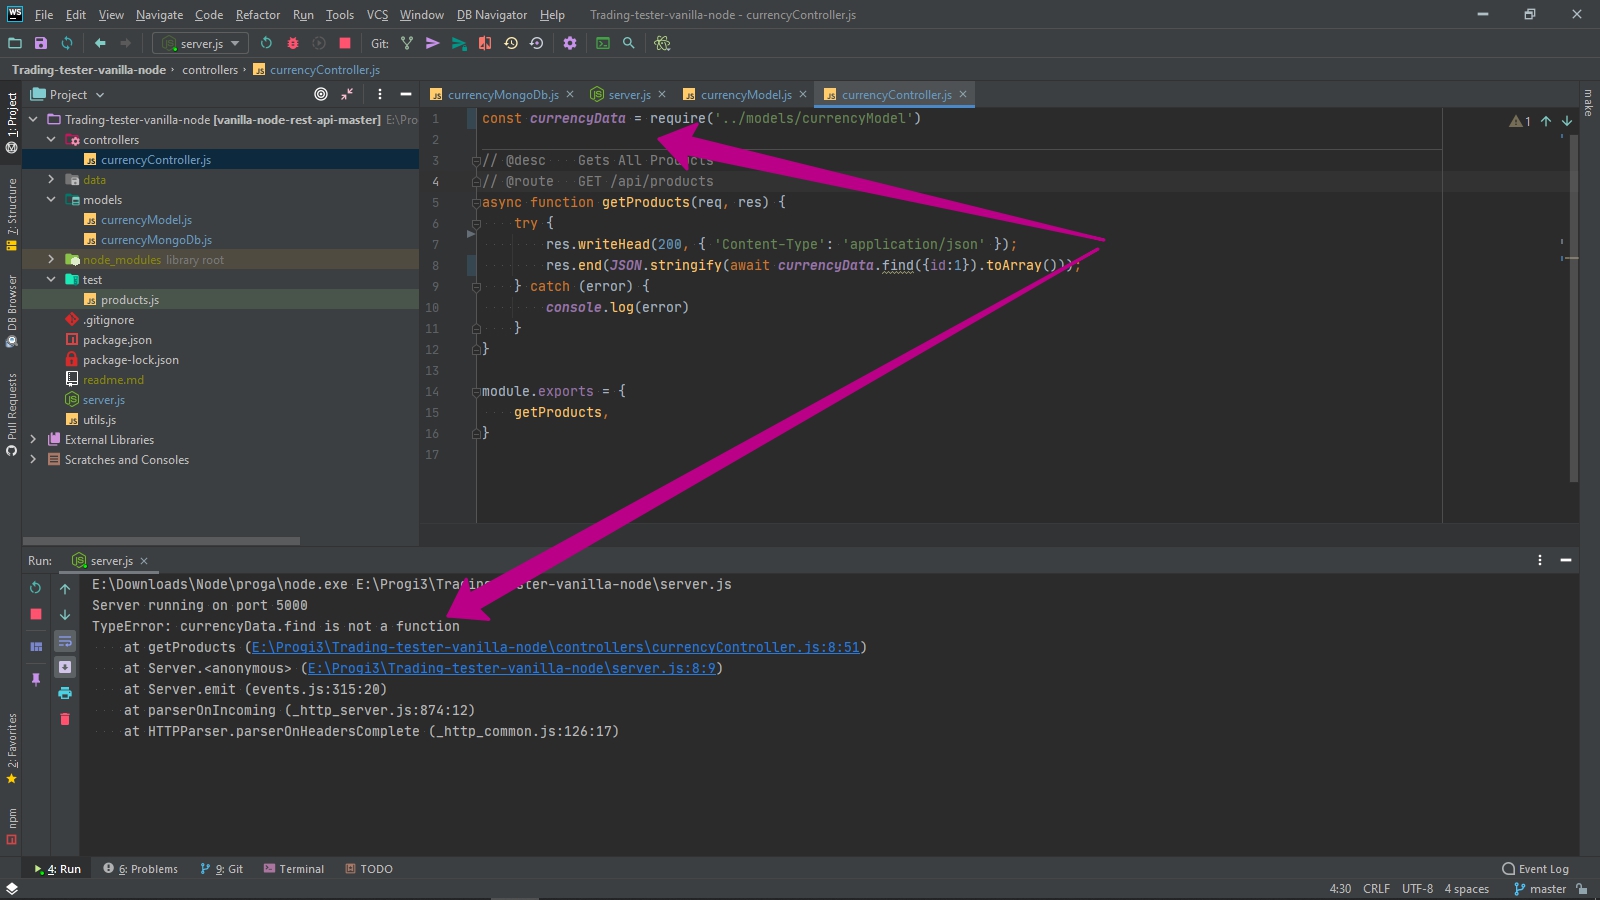The width and height of the screenshot is (1600, 900).
Task: Click the Debug bug icon in toolbar
Action: (x=293, y=43)
